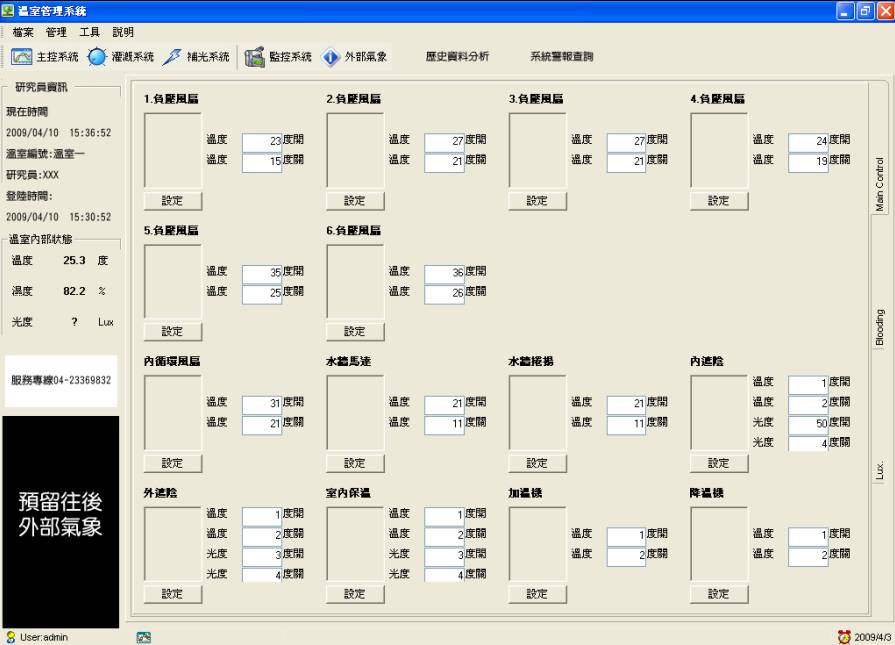Click 加溫機 溫度 field showing 2
The image size is (895, 645).
626,557
